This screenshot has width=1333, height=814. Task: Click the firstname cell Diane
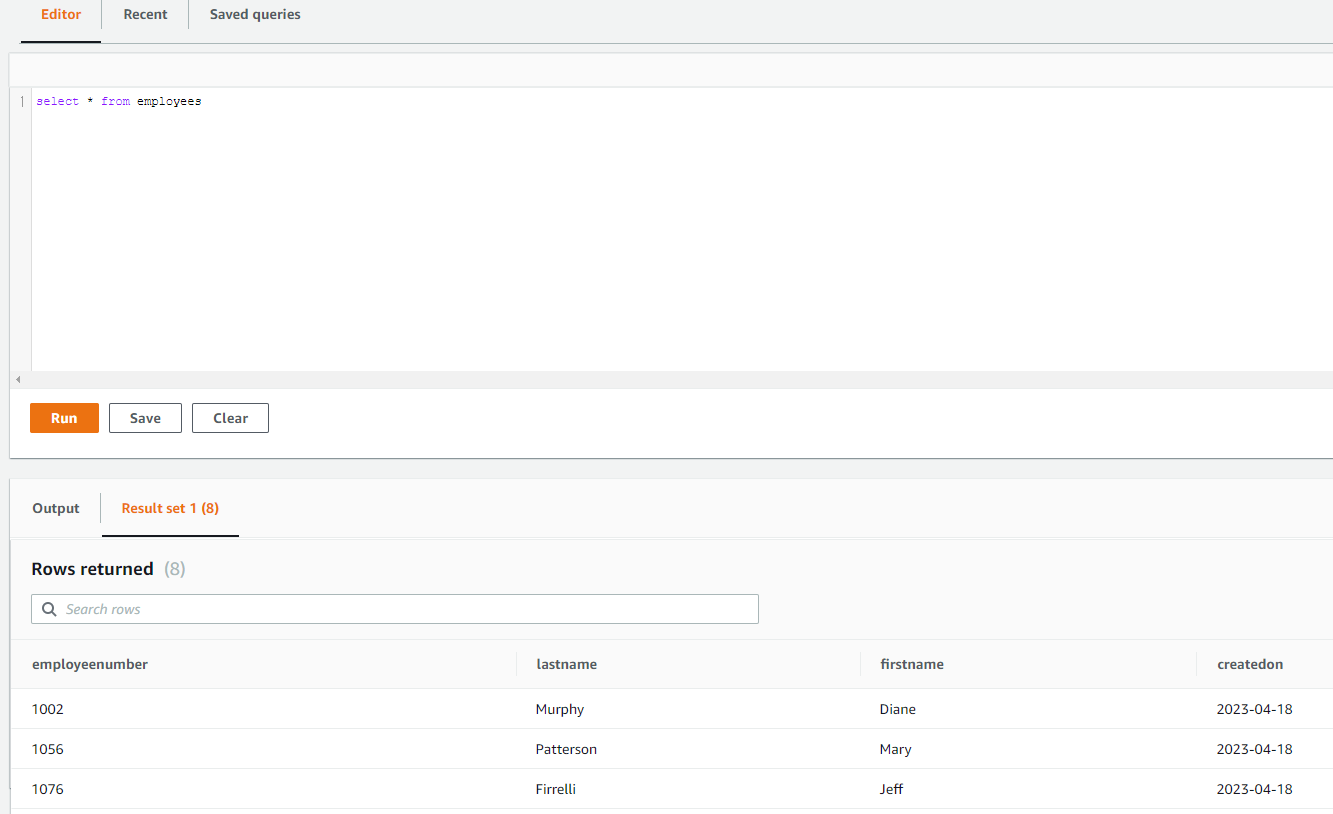[x=898, y=709]
